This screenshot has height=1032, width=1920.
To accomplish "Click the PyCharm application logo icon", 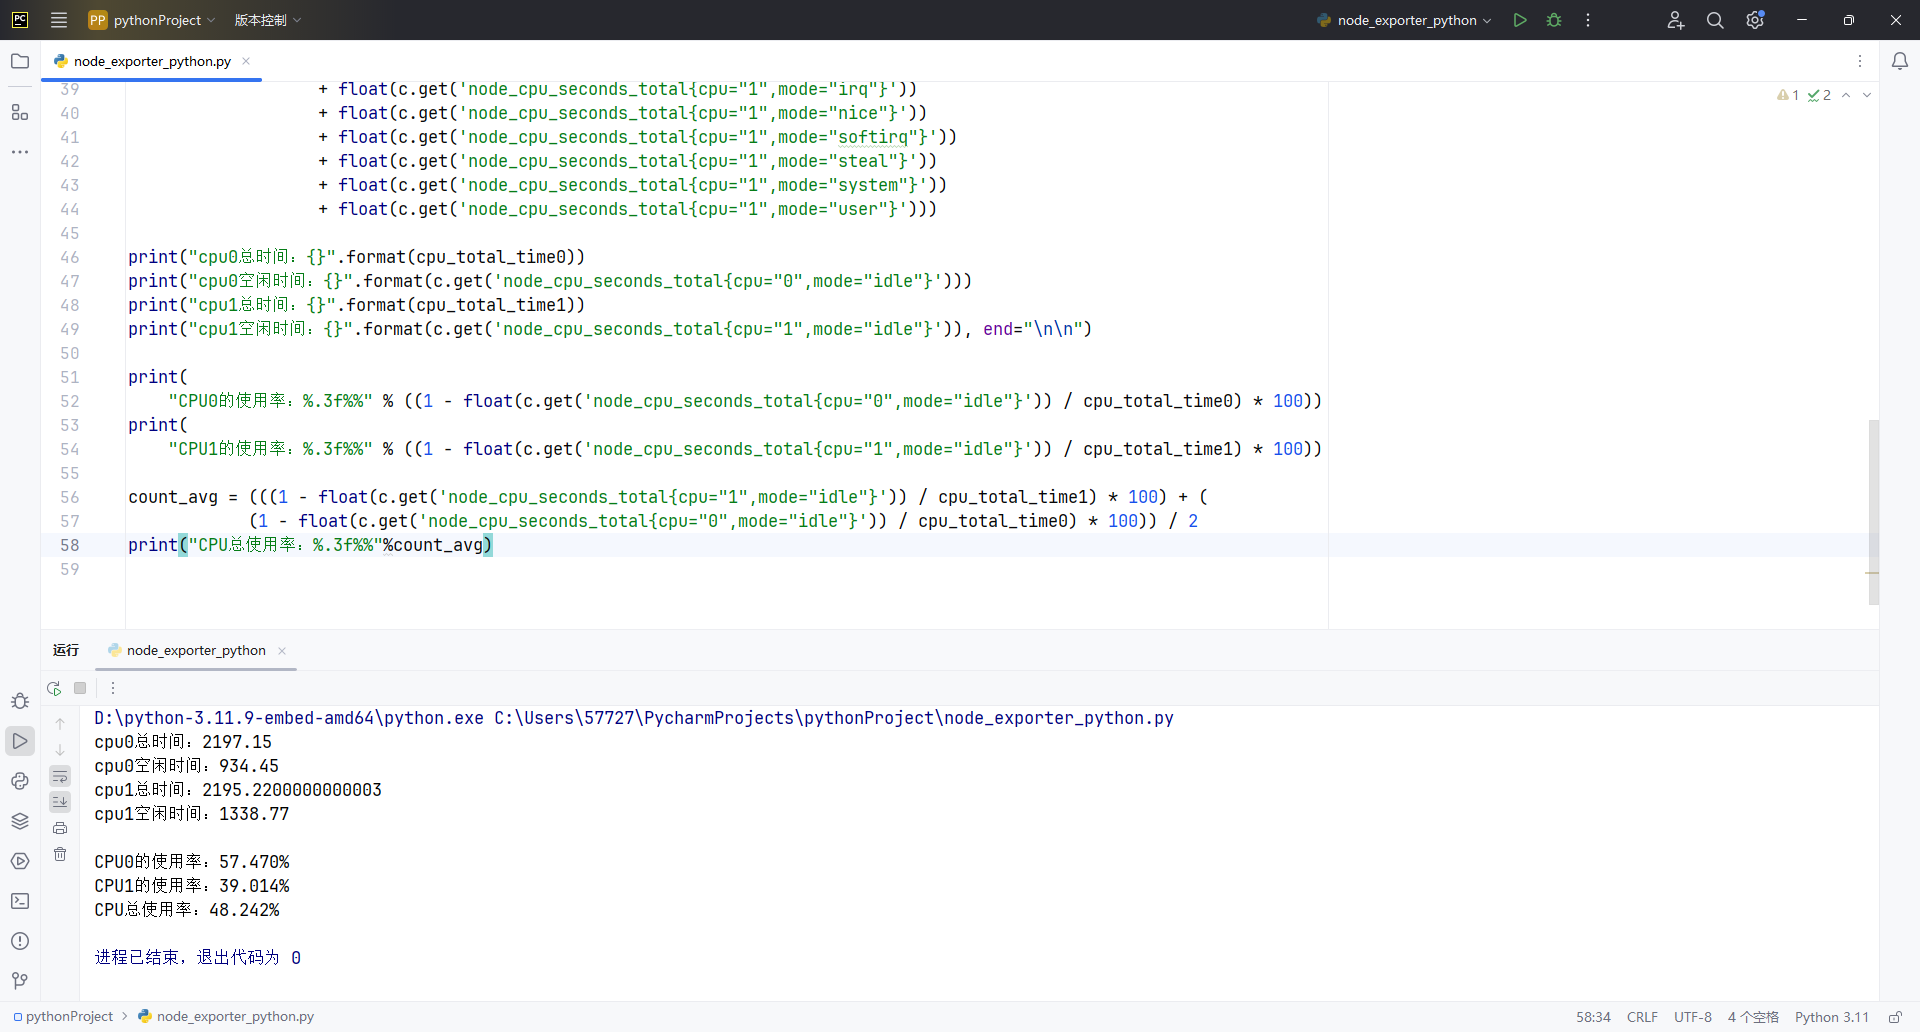I will (x=20, y=20).
